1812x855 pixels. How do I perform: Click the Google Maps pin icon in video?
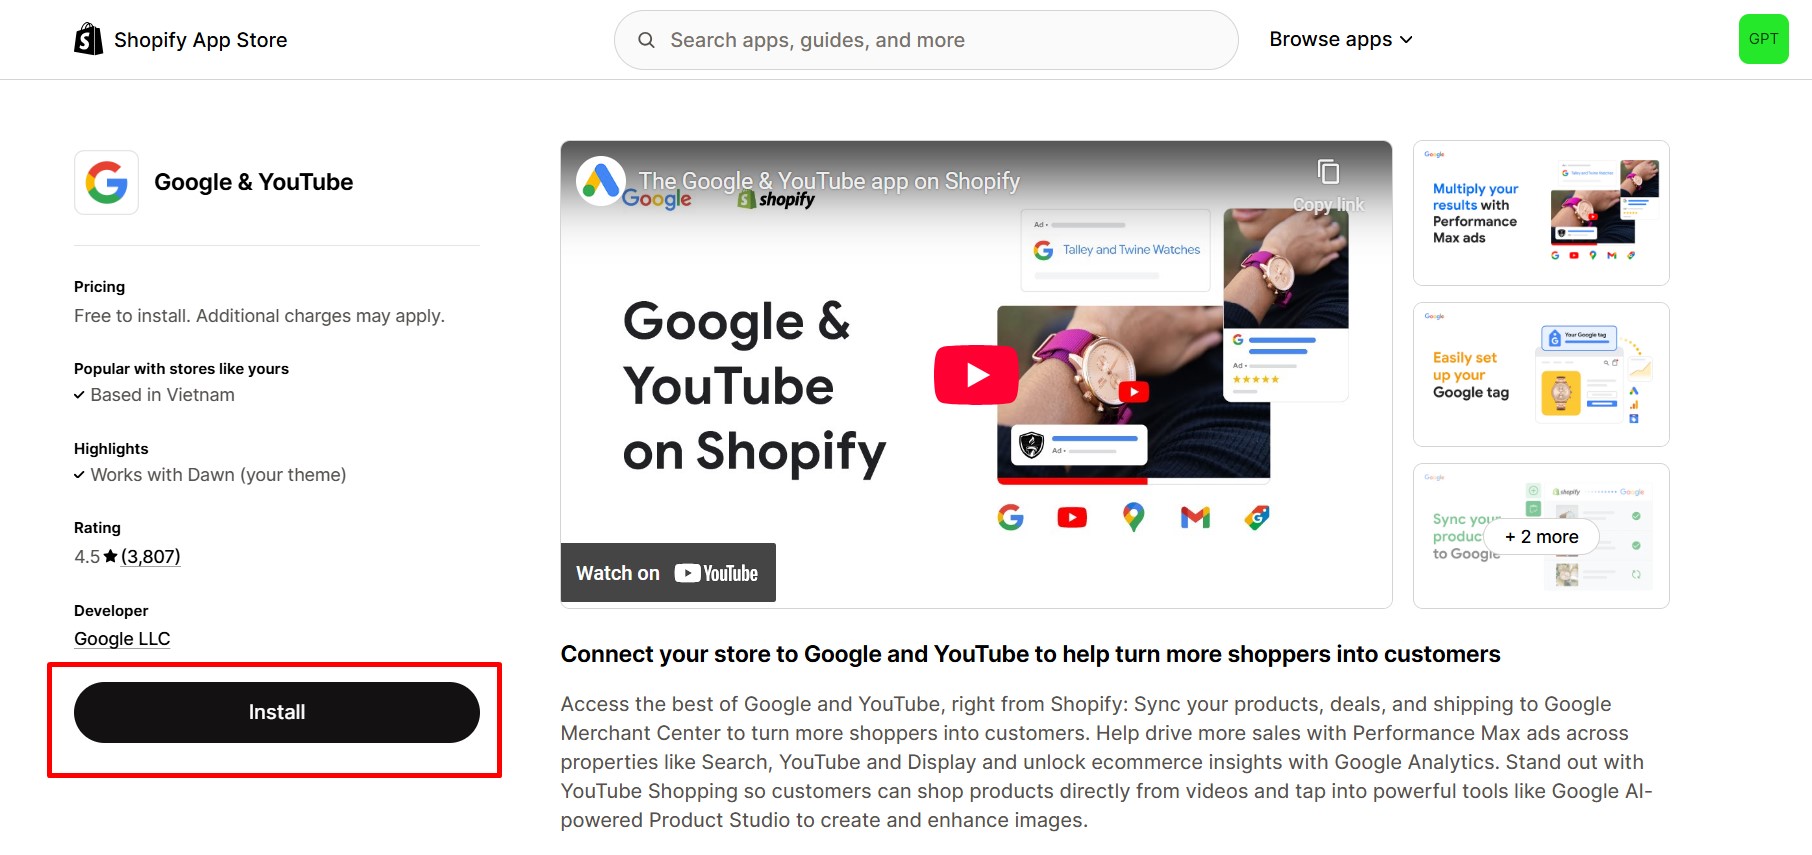click(x=1133, y=517)
